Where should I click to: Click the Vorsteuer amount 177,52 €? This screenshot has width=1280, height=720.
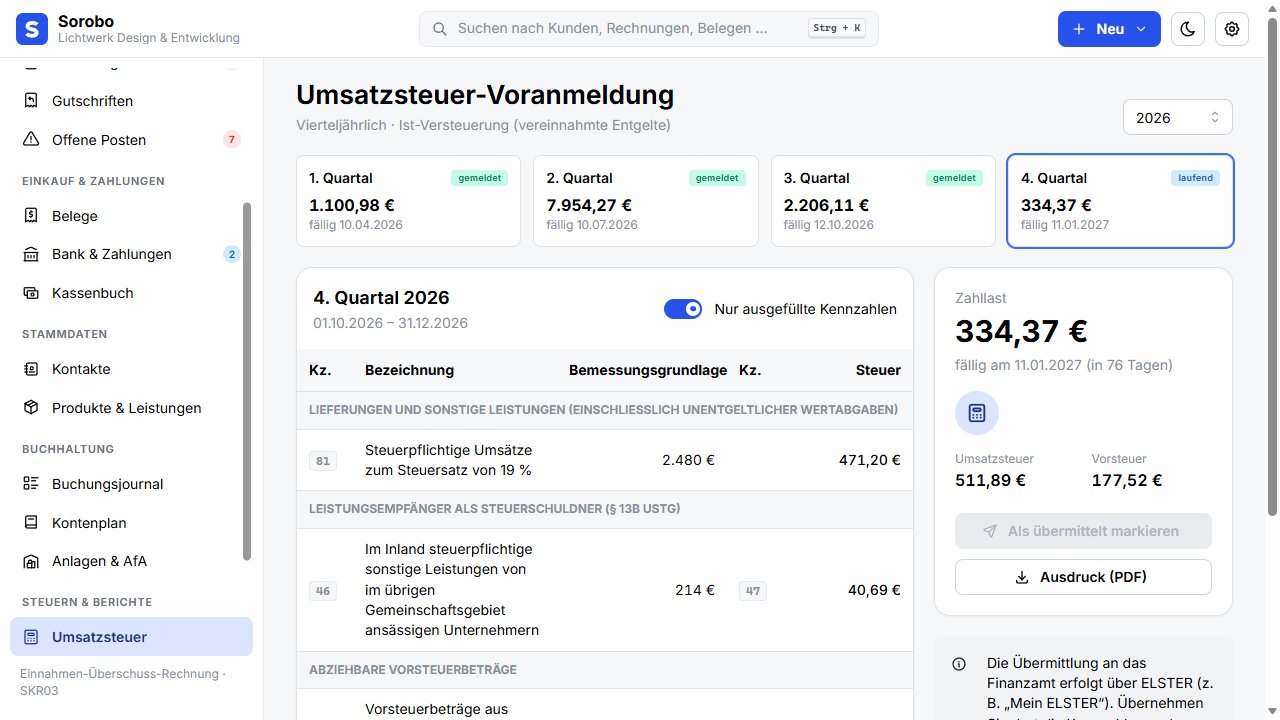1127,480
